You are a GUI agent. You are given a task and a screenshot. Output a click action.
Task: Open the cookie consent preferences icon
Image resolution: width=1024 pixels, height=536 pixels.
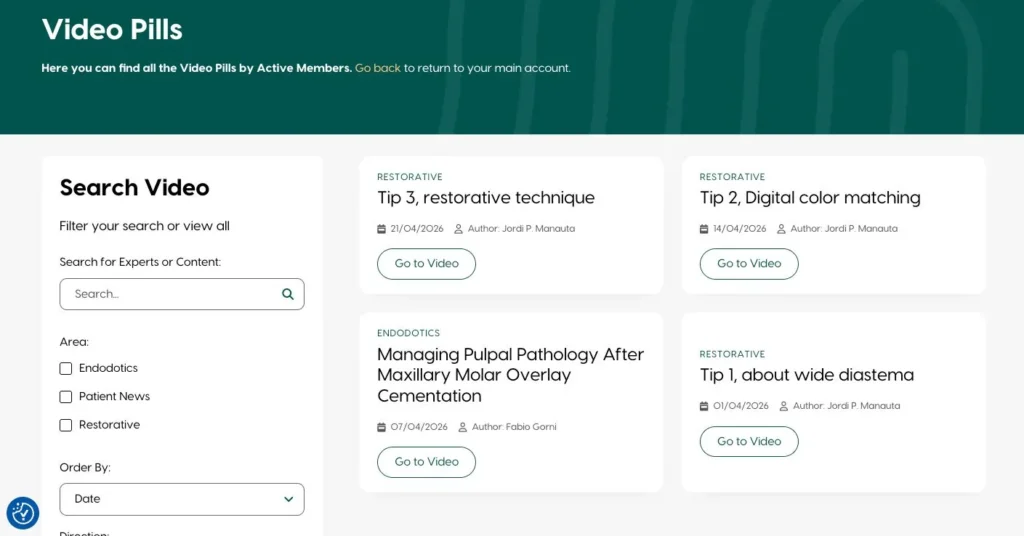[23, 513]
